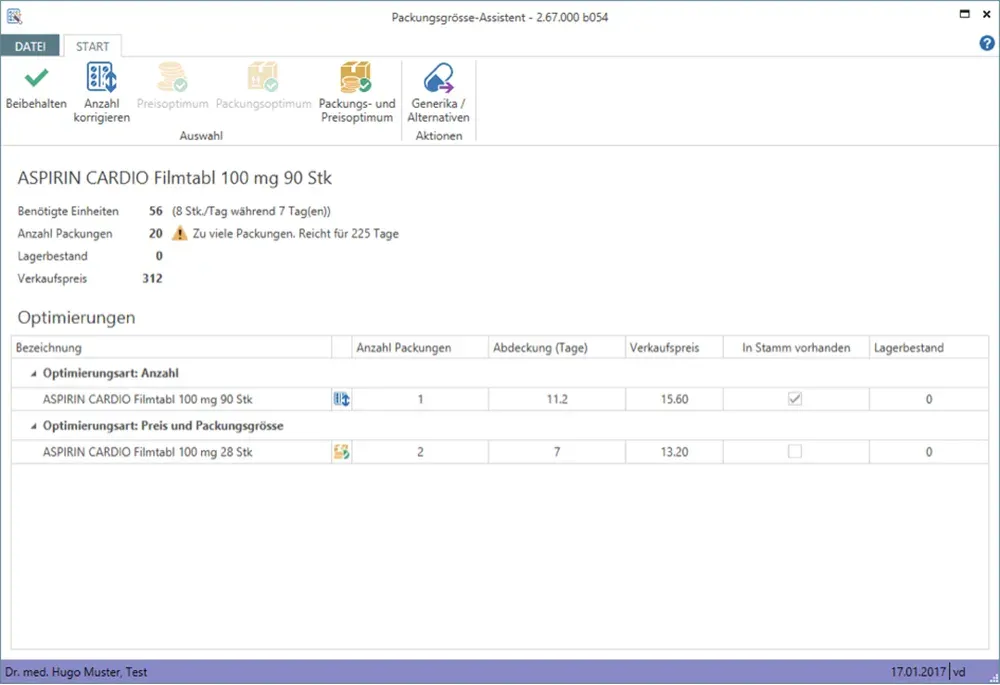Image resolution: width=1000 pixels, height=685 pixels.
Task: Click the price cell 15.60
Action: point(674,399)
